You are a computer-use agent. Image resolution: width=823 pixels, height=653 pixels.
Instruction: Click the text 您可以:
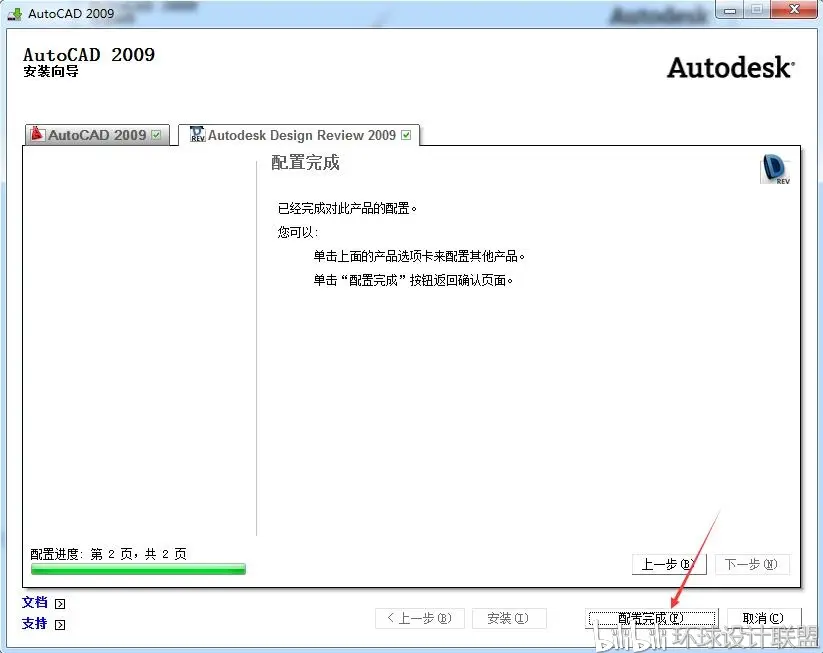(298, 232)
